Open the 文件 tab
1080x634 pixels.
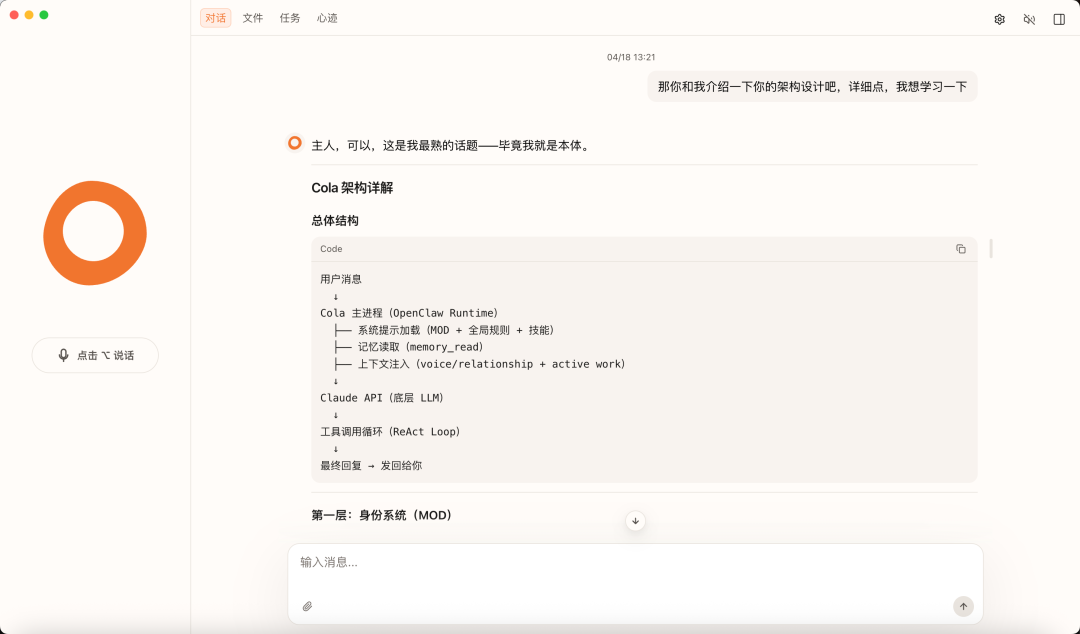pyautogui.click(x=253, y=18)
